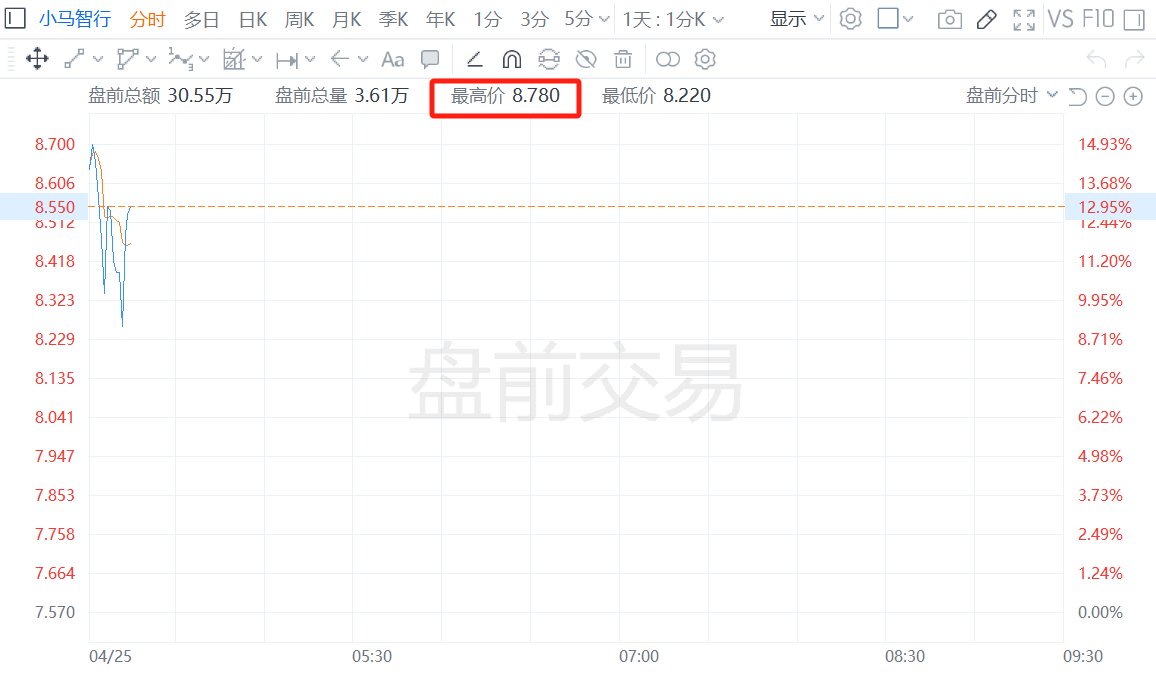
Task: Reset chart zoom with return arrow
Action: tap(1077, 96)
